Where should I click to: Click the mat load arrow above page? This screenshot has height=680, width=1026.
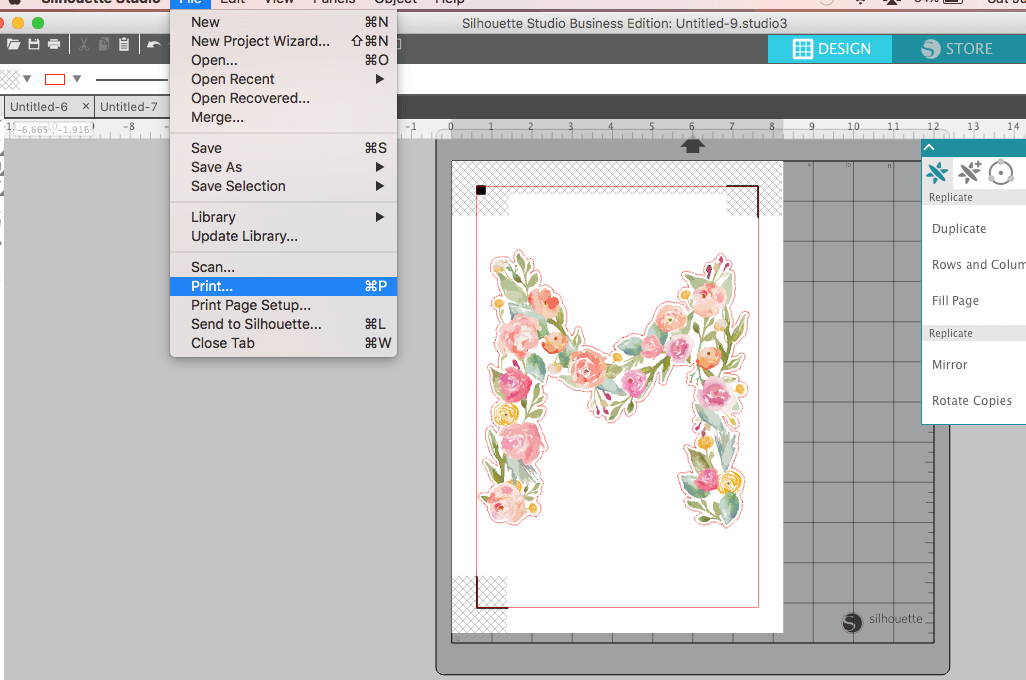pyautogui.click(x=692, y=146)
